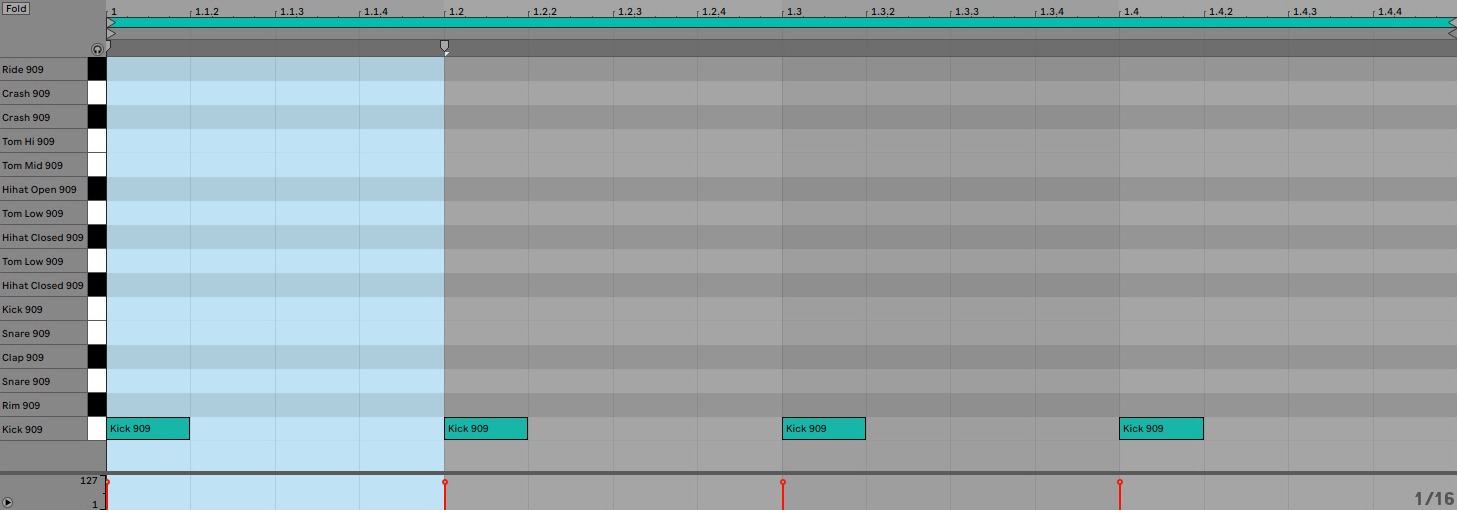1457x510 pixels.
Task: Click the black piano key beside Ride 909
Action: 97,69
